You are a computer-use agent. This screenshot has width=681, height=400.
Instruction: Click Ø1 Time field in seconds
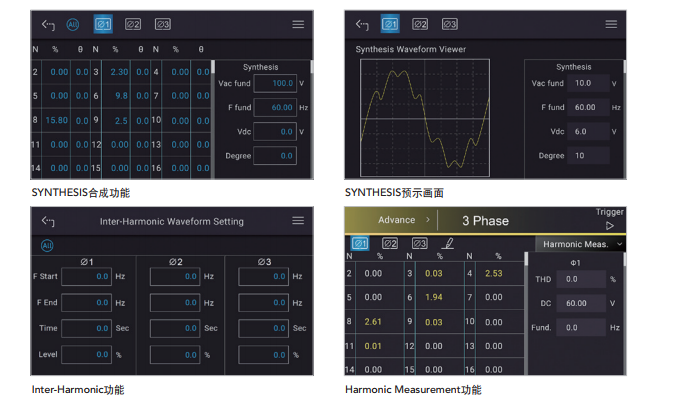pyautogui.click(x=86, y=328)
